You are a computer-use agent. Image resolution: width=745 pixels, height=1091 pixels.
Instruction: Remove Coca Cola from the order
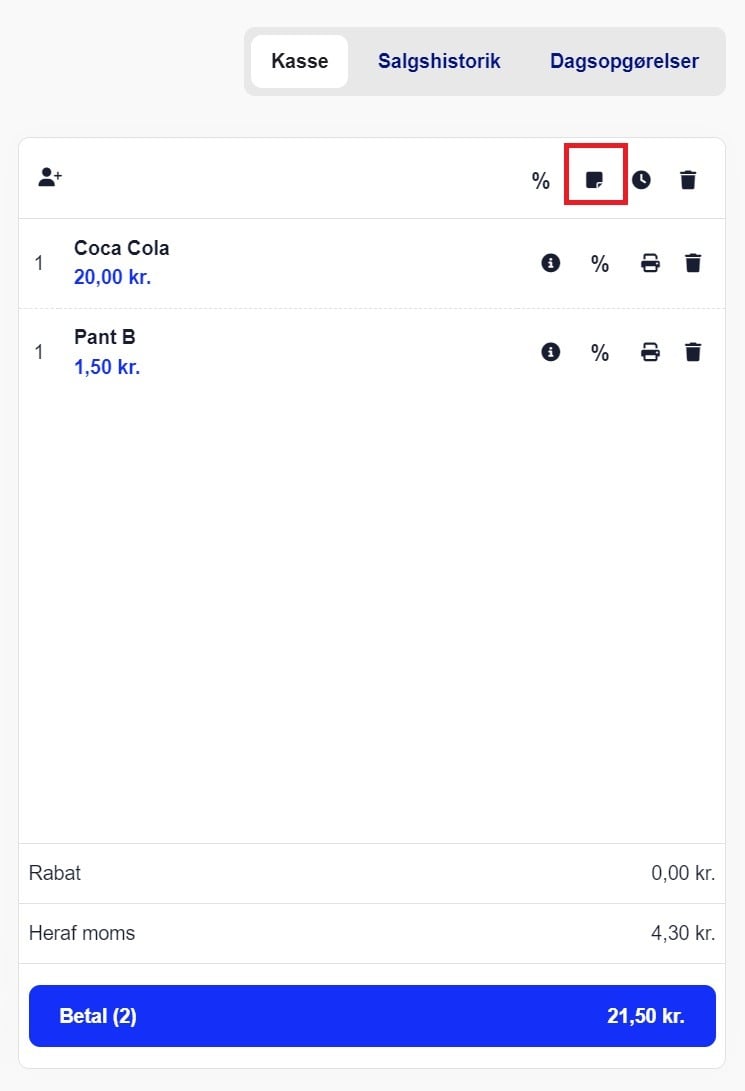click(693, 263)
